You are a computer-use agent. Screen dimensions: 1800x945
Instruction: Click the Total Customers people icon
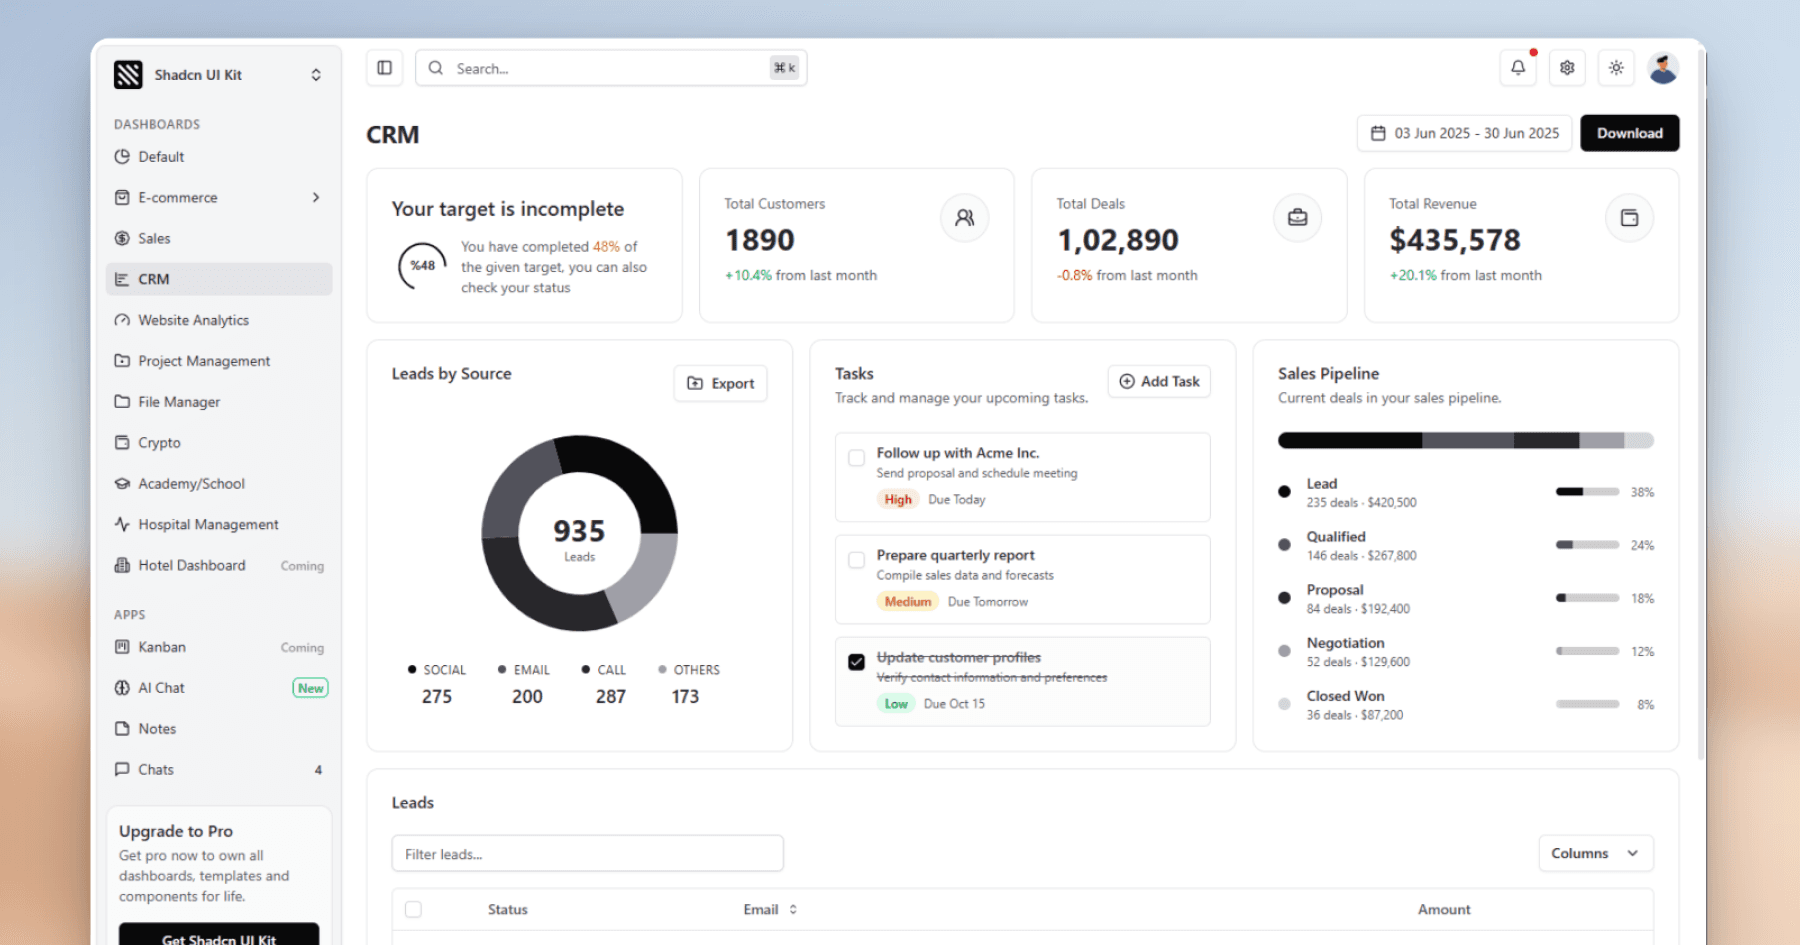tap(964, 217)
